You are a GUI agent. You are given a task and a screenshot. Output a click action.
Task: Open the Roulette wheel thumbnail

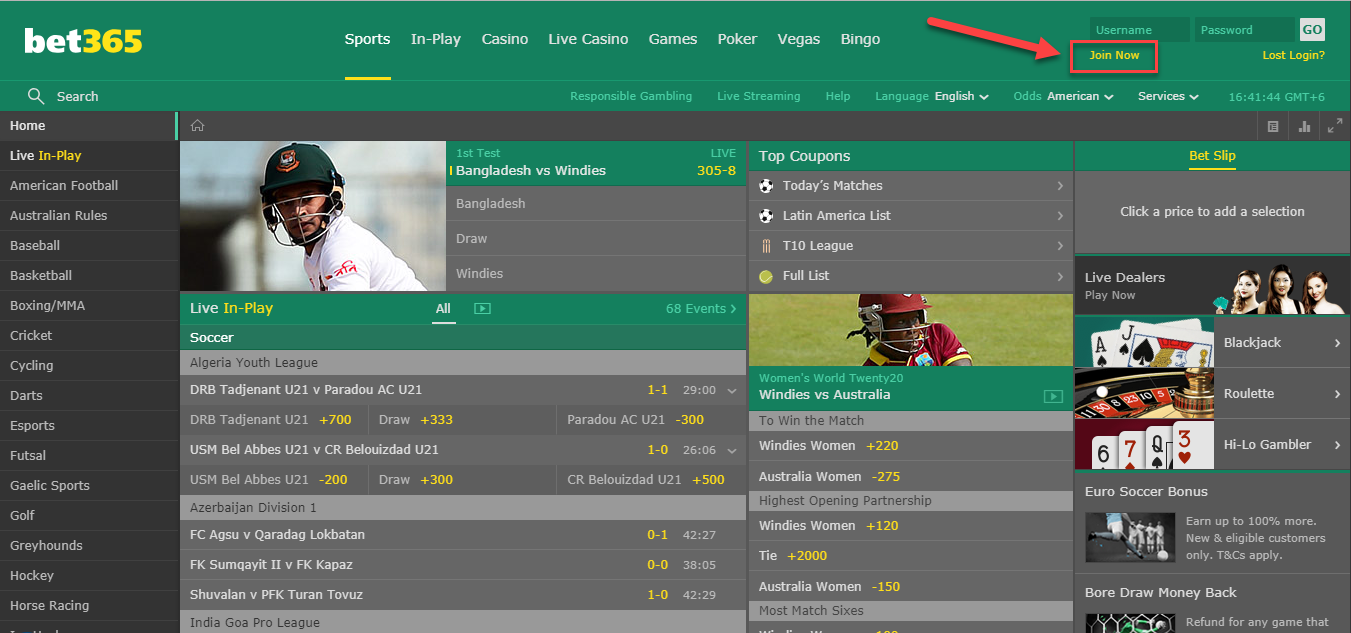pos(1144,394)
